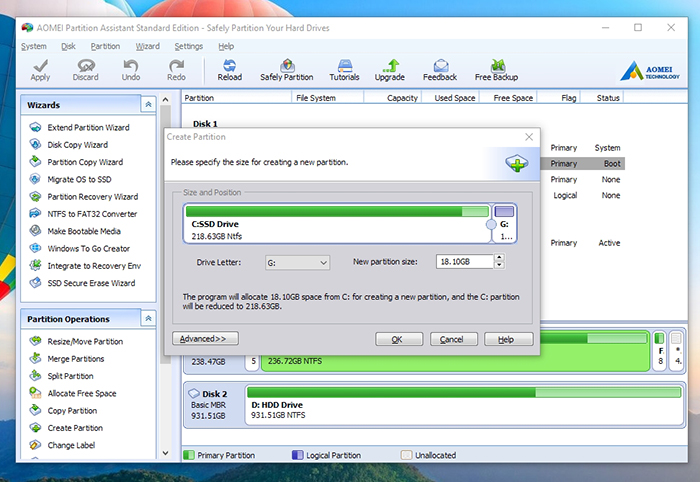Open the System menu

(33, 46)
